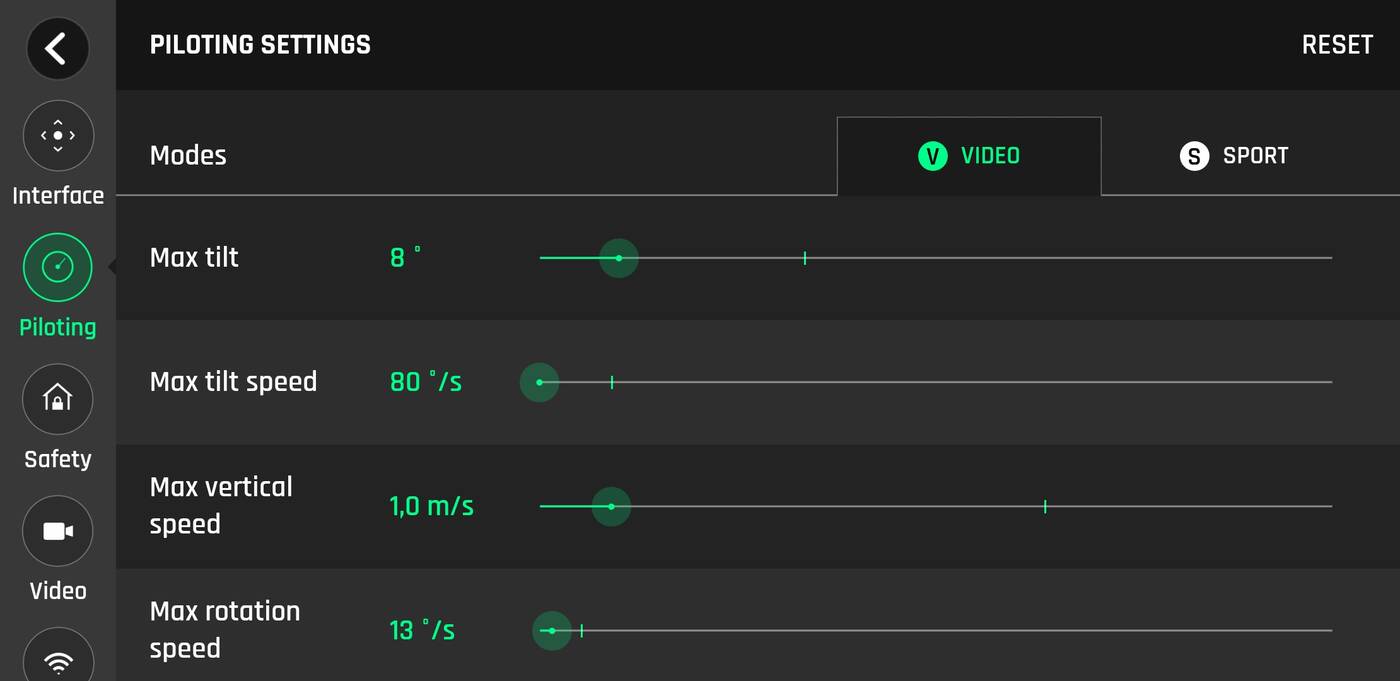This screenshot has height=681, width=1400.
Task: Go back using the arrow button
Action: click(57, 48)
